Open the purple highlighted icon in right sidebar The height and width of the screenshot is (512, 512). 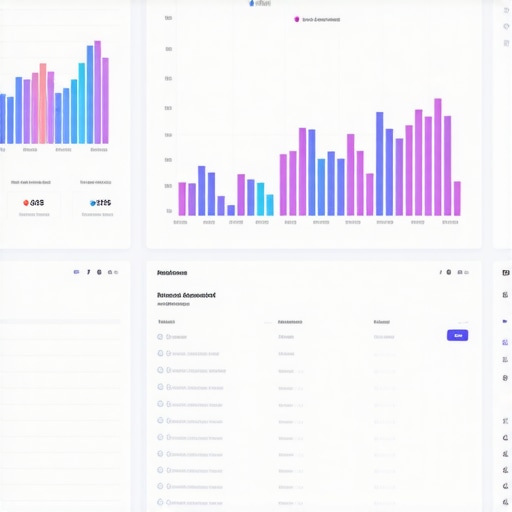pyautogui.click(x=505, y=342)
